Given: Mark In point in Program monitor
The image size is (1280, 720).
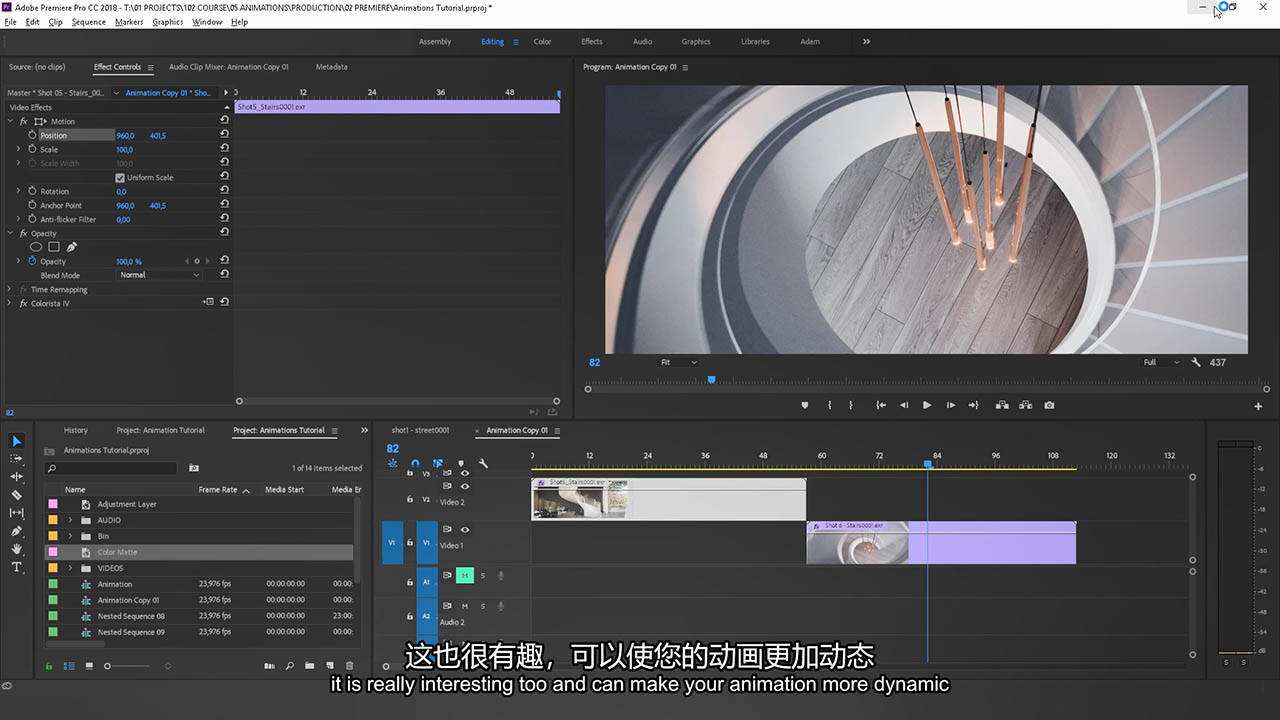Looking at the screenshot, I should [x=829, y=405].
